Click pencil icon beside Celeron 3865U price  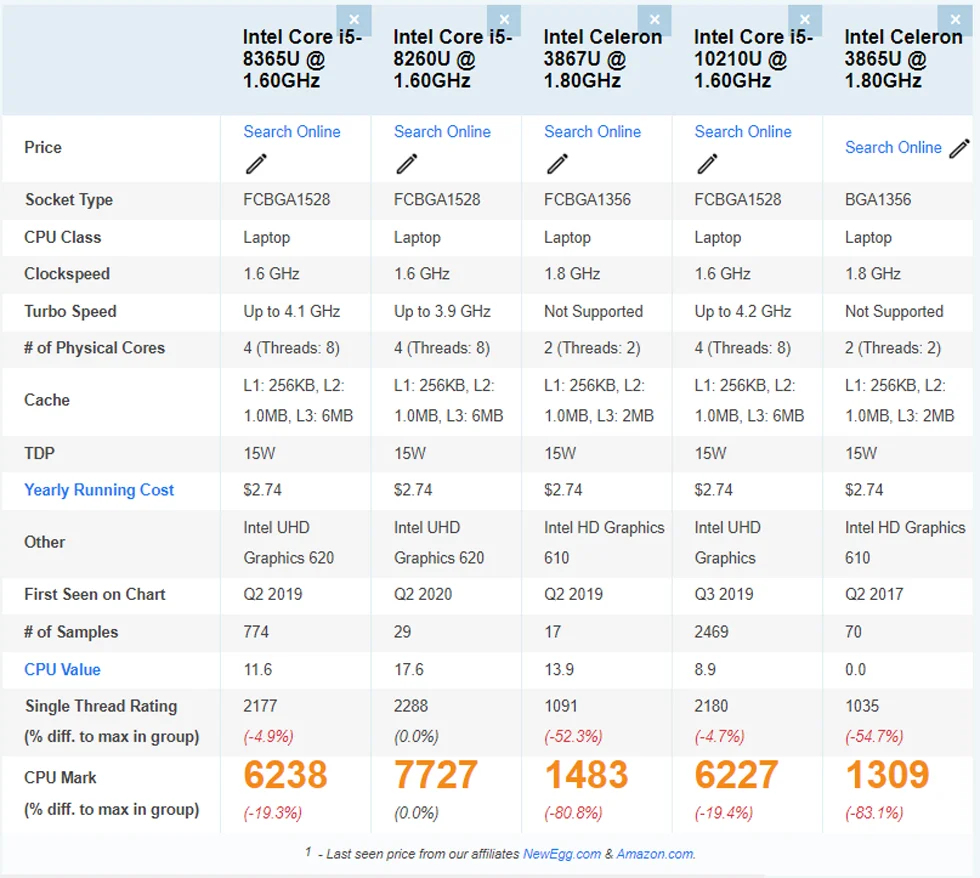pyautogui.click(x=959, y=148)
